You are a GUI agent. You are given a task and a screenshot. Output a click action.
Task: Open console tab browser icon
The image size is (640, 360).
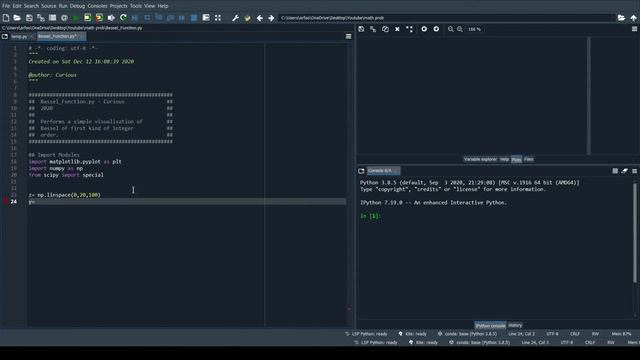click(361, 171)
